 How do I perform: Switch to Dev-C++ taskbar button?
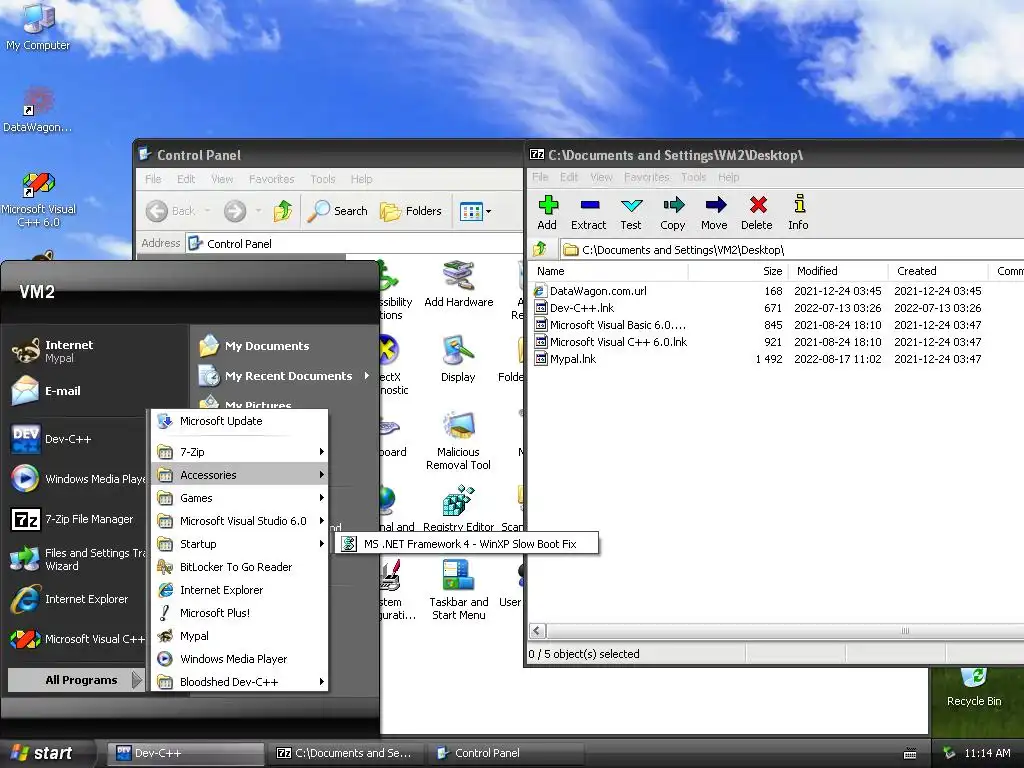click(186, 753)
